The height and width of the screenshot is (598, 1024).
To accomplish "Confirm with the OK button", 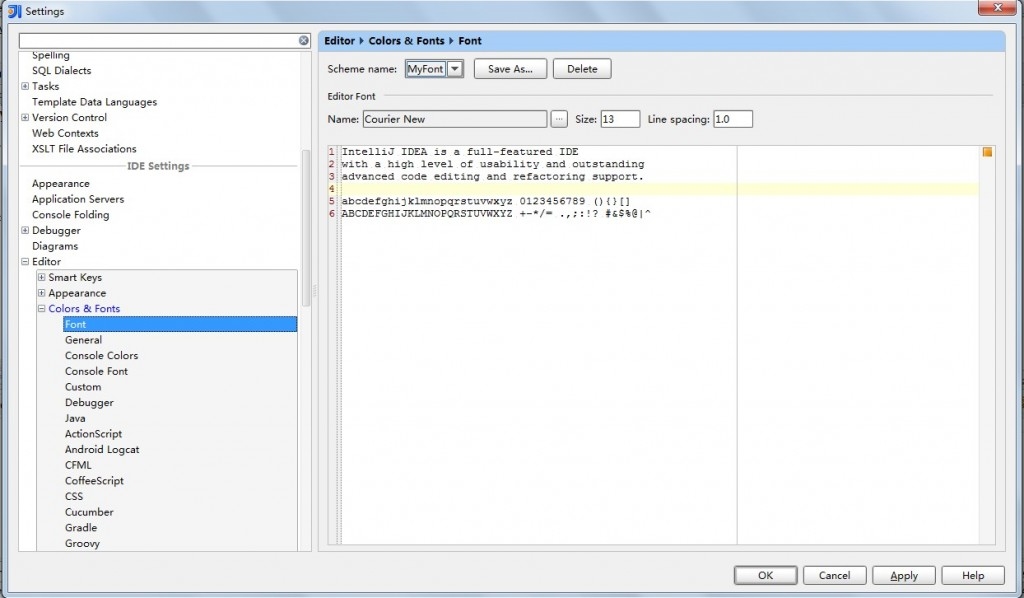I will (765, 575).
